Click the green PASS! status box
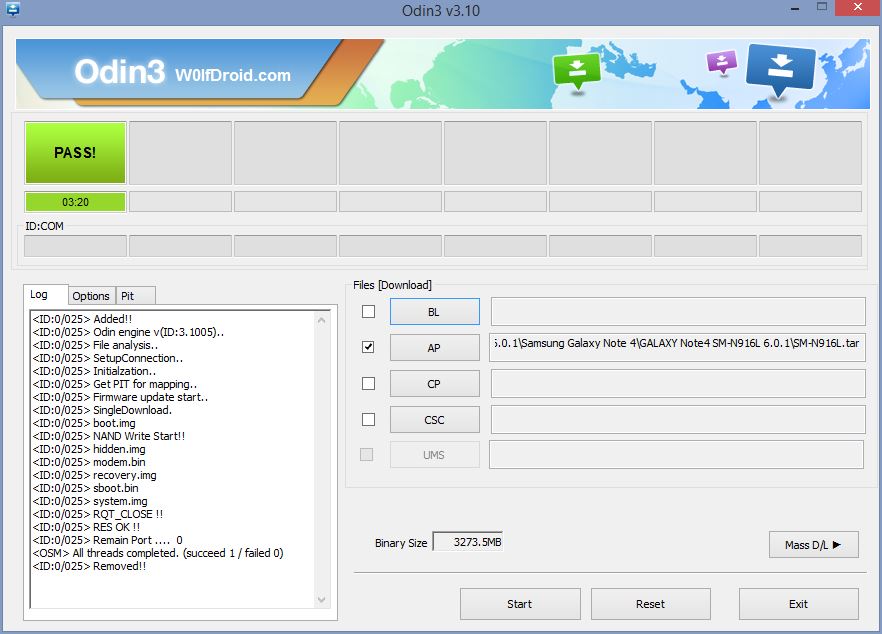 (x=75, y=152)
